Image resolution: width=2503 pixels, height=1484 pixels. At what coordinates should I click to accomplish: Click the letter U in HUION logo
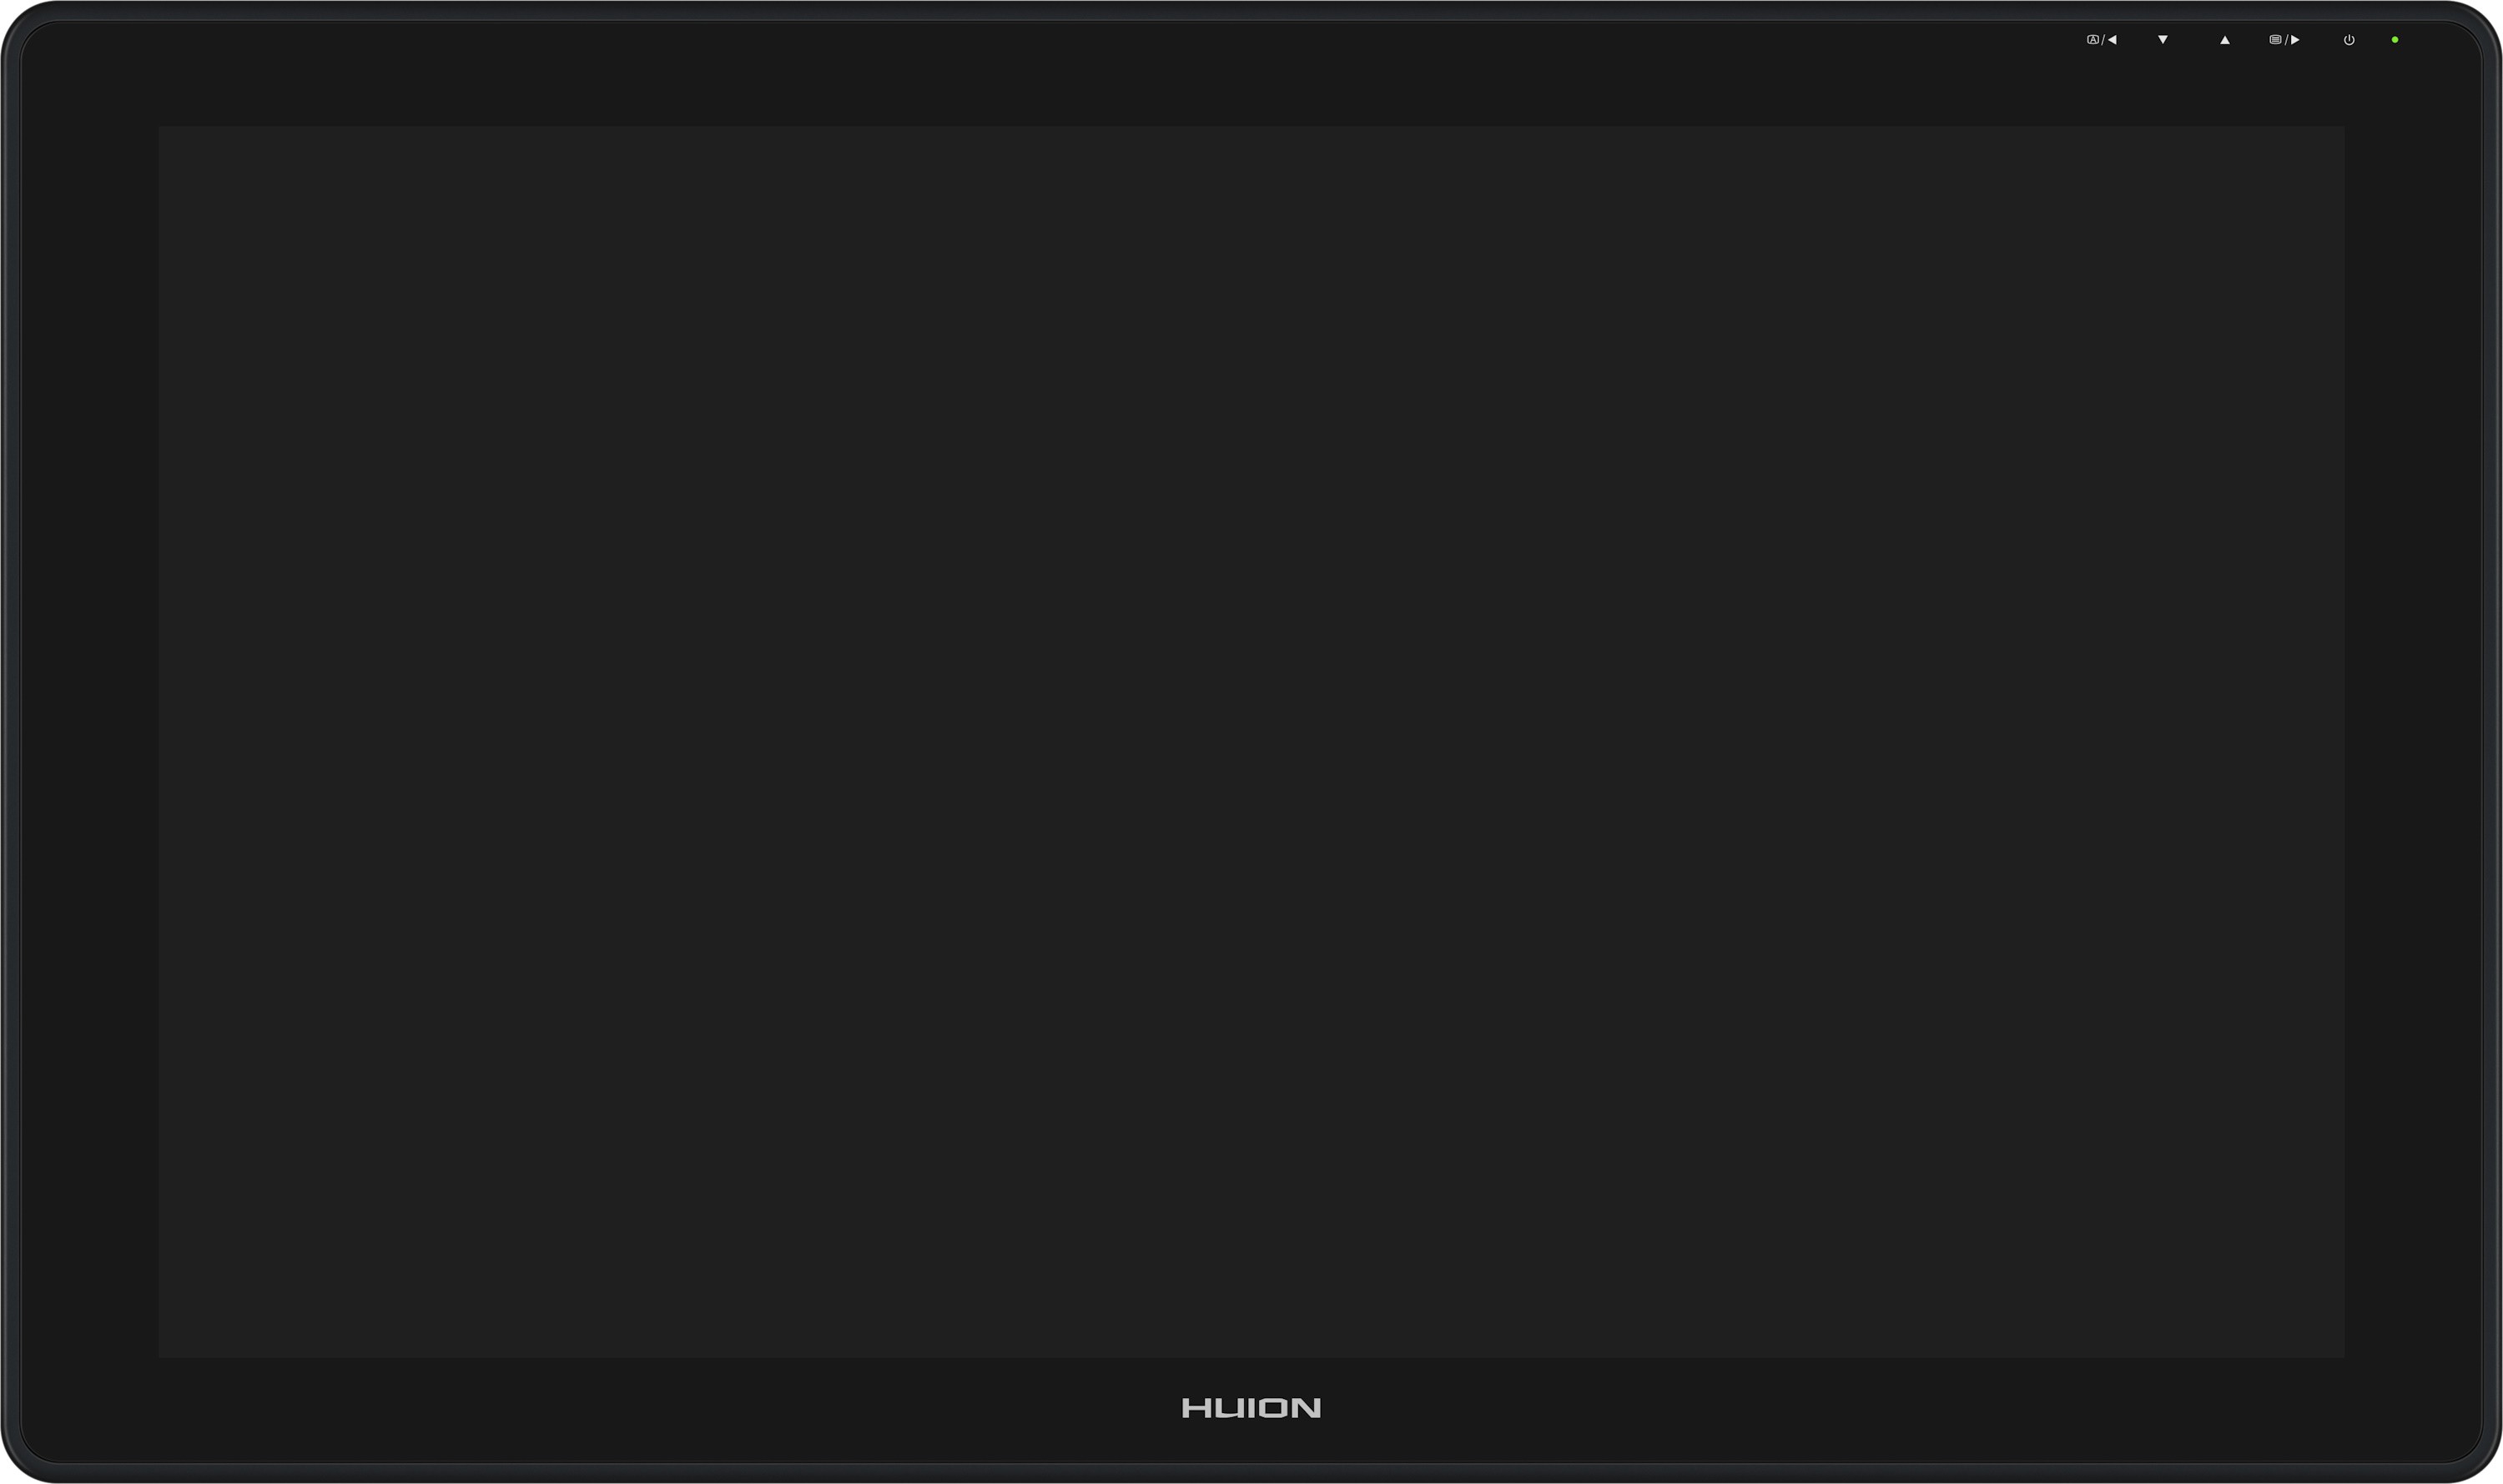[1230, 1408]
